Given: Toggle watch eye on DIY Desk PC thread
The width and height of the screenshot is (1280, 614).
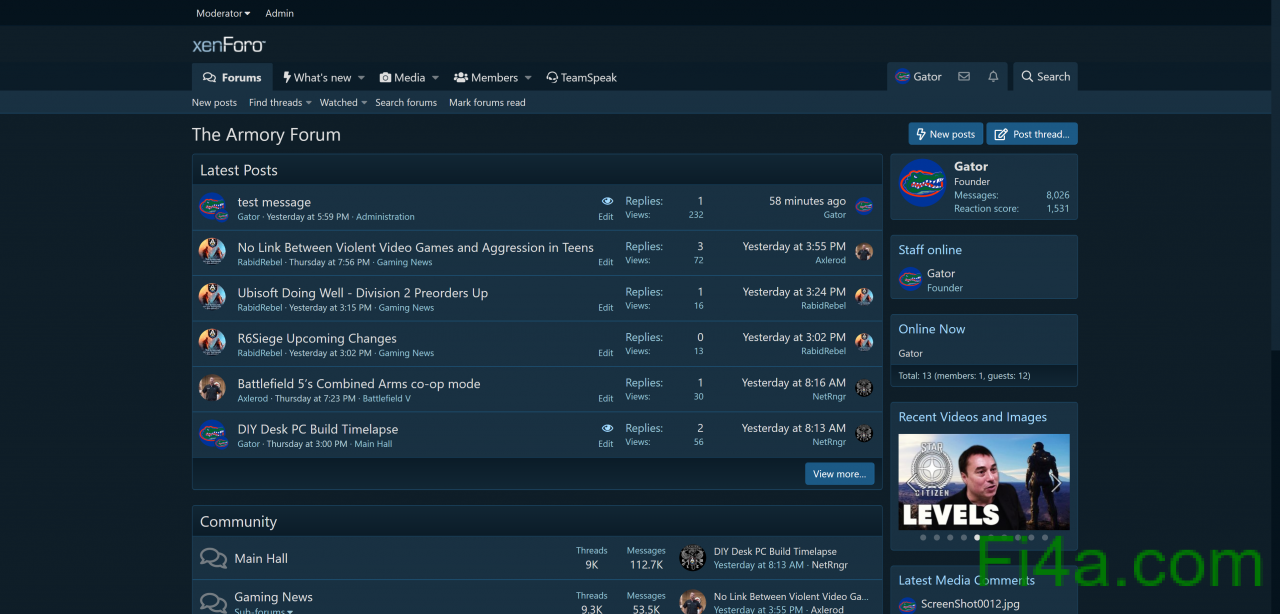Looking at the screenshot, I should pyautogui.click(x=607, y=428).
